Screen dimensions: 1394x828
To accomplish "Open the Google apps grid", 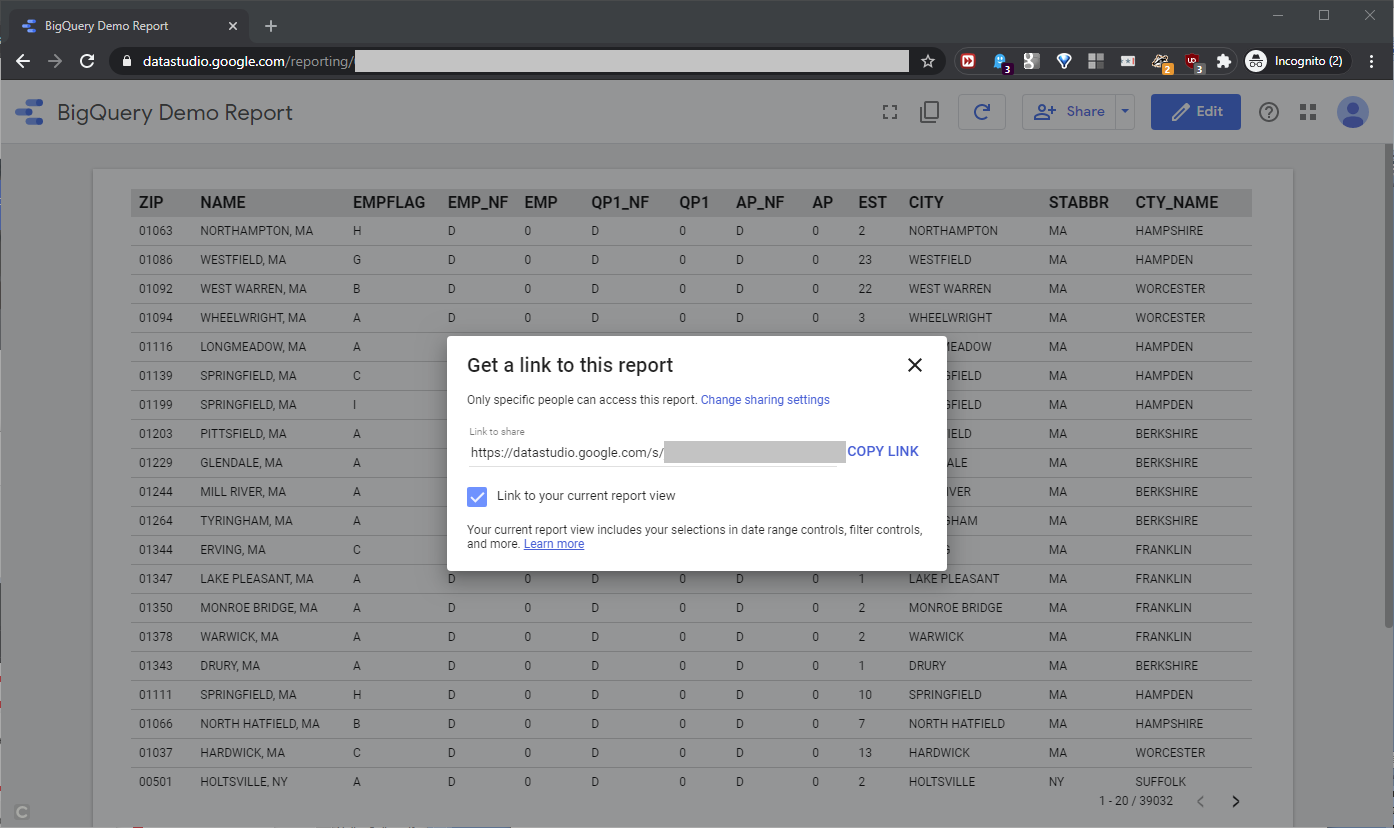I will tap(1308, 112).
